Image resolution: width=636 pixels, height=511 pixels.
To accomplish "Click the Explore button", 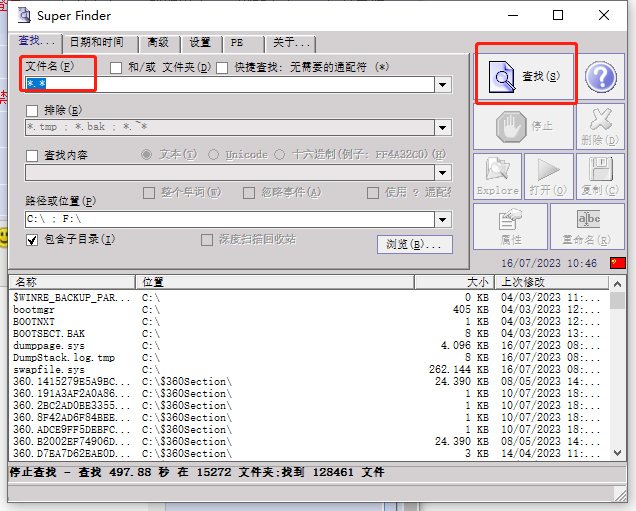I will coord(498,177).
